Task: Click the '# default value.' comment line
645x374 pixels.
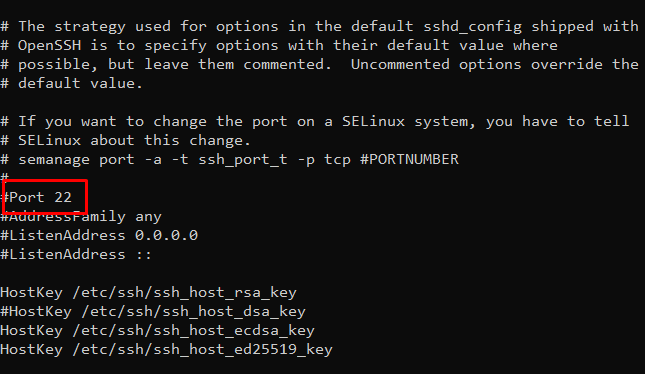Action: [72, 84]
